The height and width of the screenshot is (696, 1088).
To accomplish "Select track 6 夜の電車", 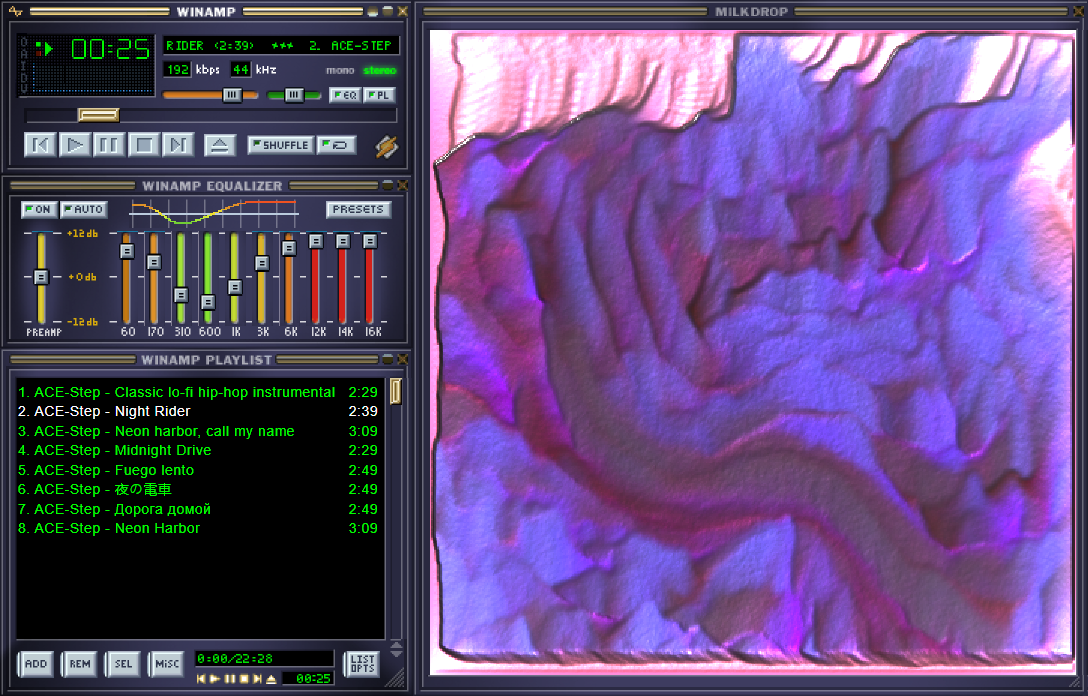I will pyautogui.click(x=198, y=489).
